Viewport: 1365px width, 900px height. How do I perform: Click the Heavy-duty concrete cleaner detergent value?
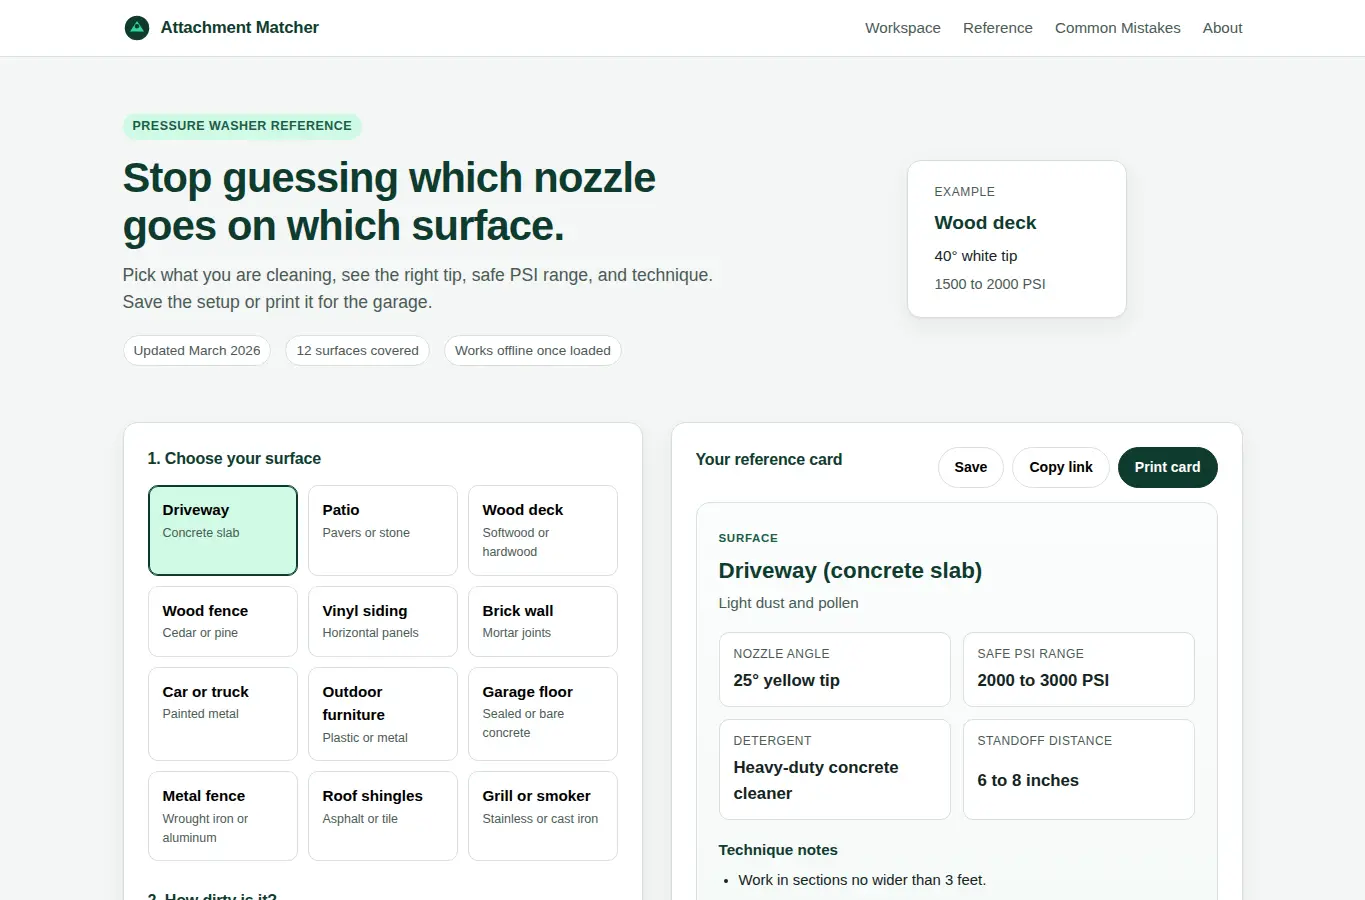pyautogui.click(x=816, y=780)
